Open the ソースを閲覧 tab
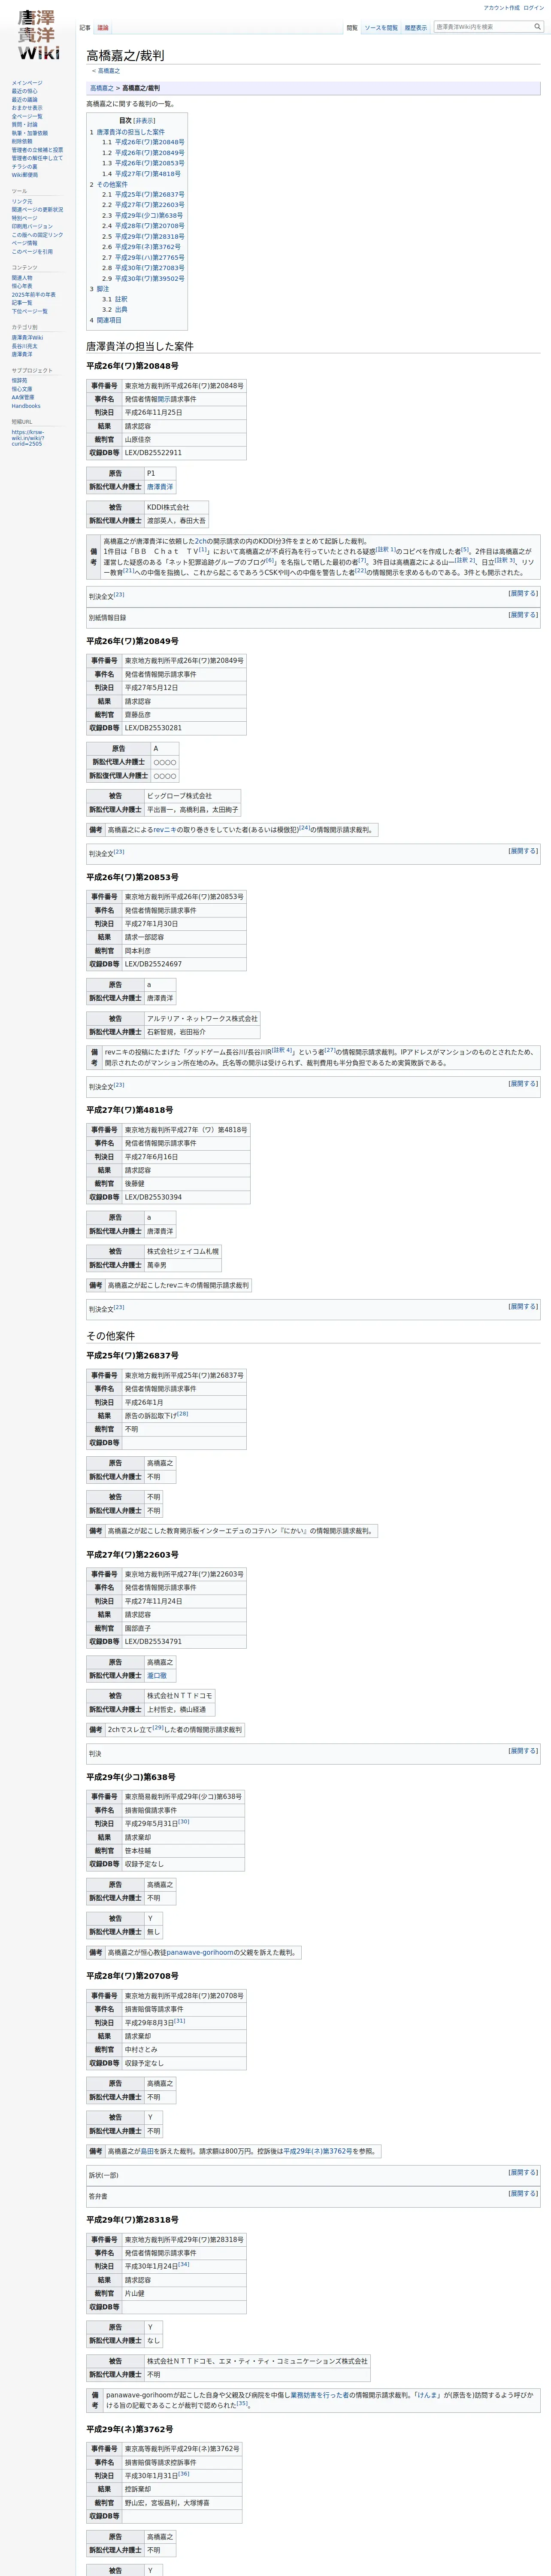The width and height of the screenshot is (551, 2576). [381, 28]
